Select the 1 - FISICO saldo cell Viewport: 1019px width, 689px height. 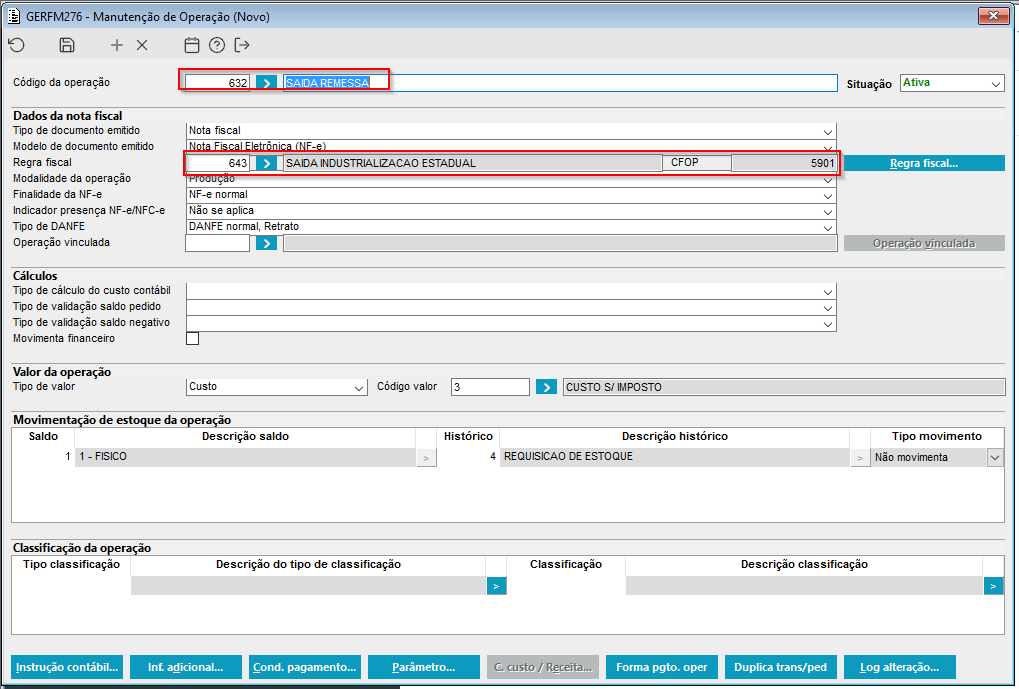(246, 457)
